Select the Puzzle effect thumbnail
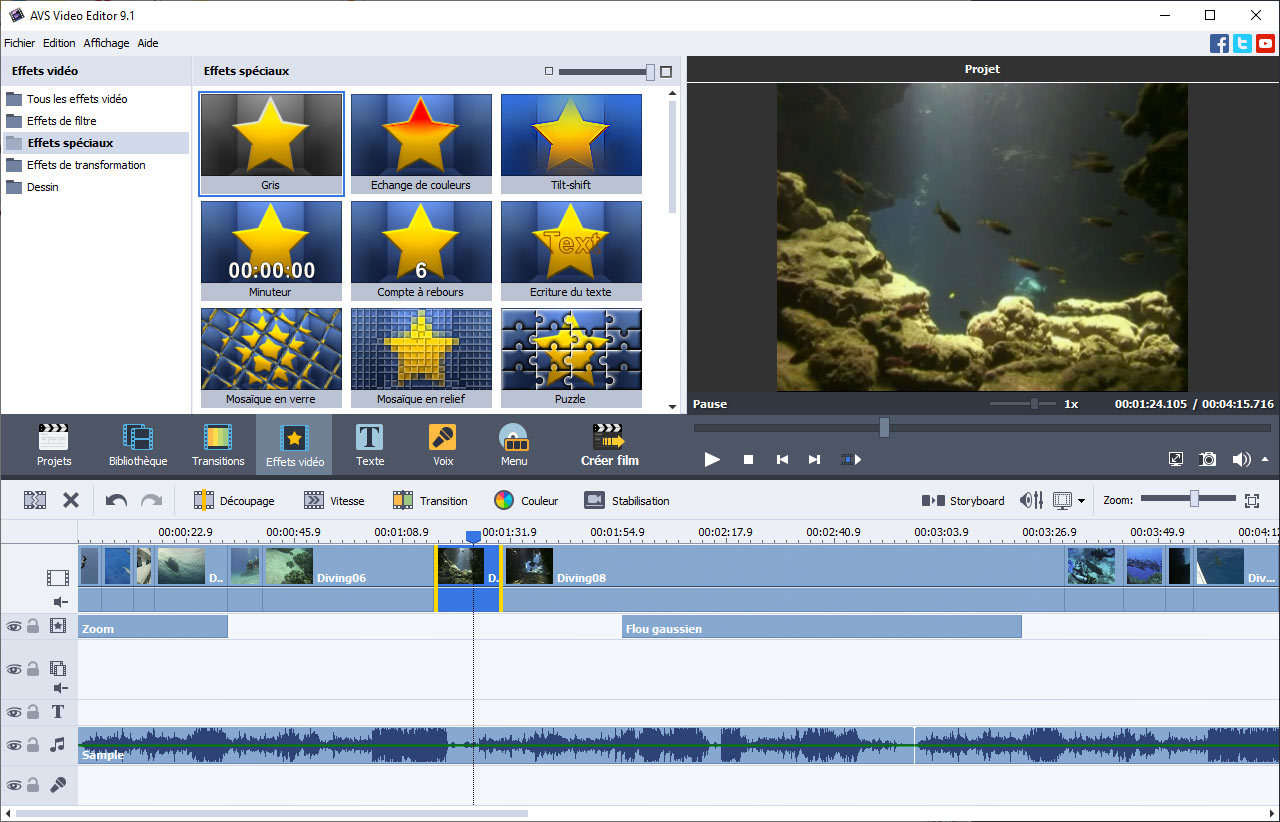 571,357
